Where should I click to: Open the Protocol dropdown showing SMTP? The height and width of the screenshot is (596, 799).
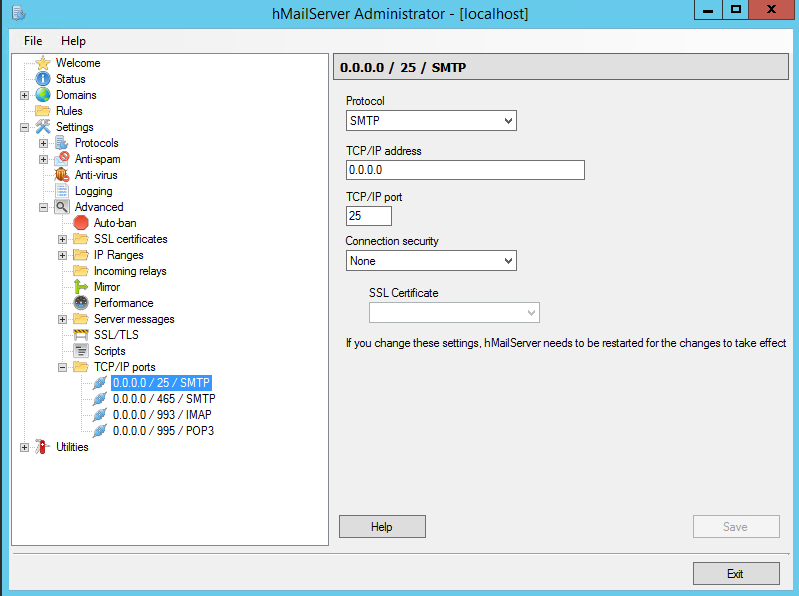pyautogui.click(x=431, y=121)
